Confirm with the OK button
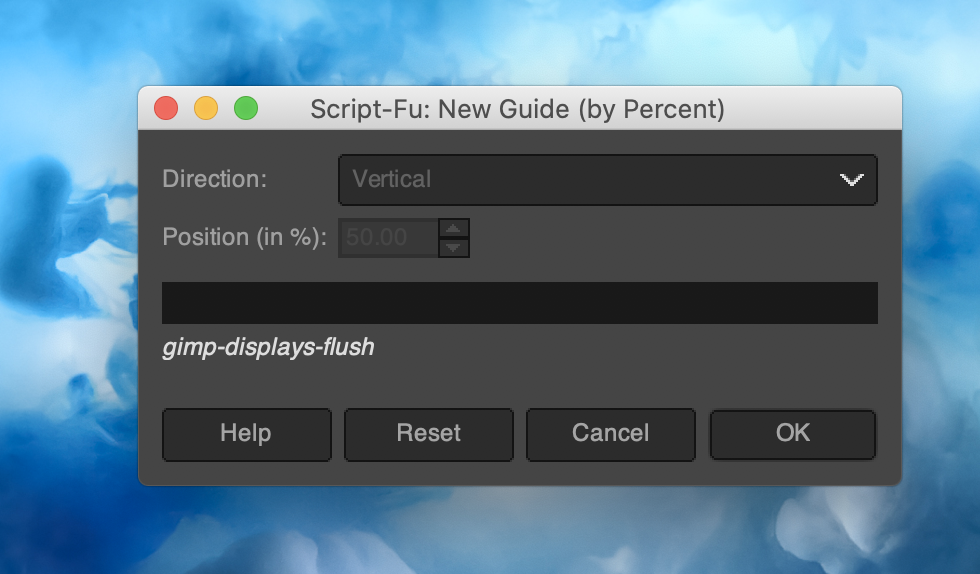The image size is (980, 574). click(792, 434)
